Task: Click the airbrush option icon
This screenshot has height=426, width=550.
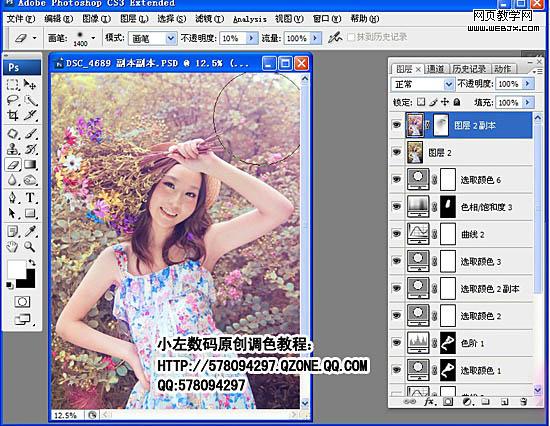Action: tap(335, 37)
